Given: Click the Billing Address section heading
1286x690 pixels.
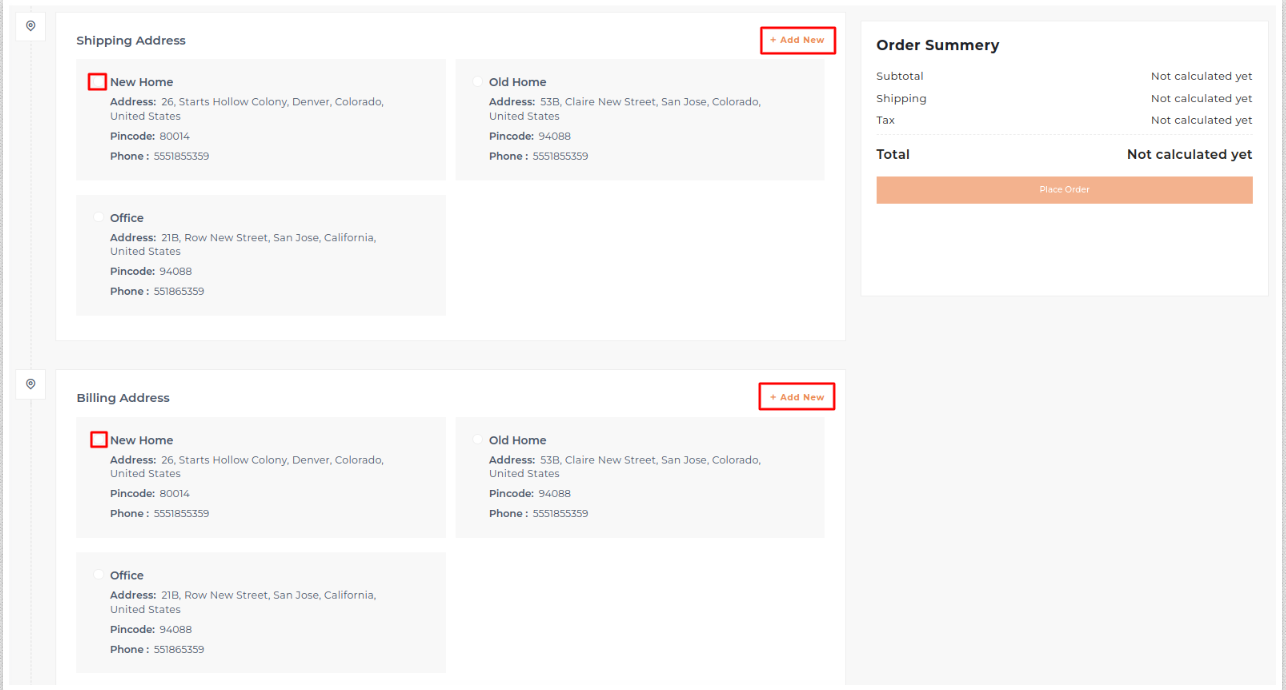Looking at the screenshot, I should (x=123, y=398).
